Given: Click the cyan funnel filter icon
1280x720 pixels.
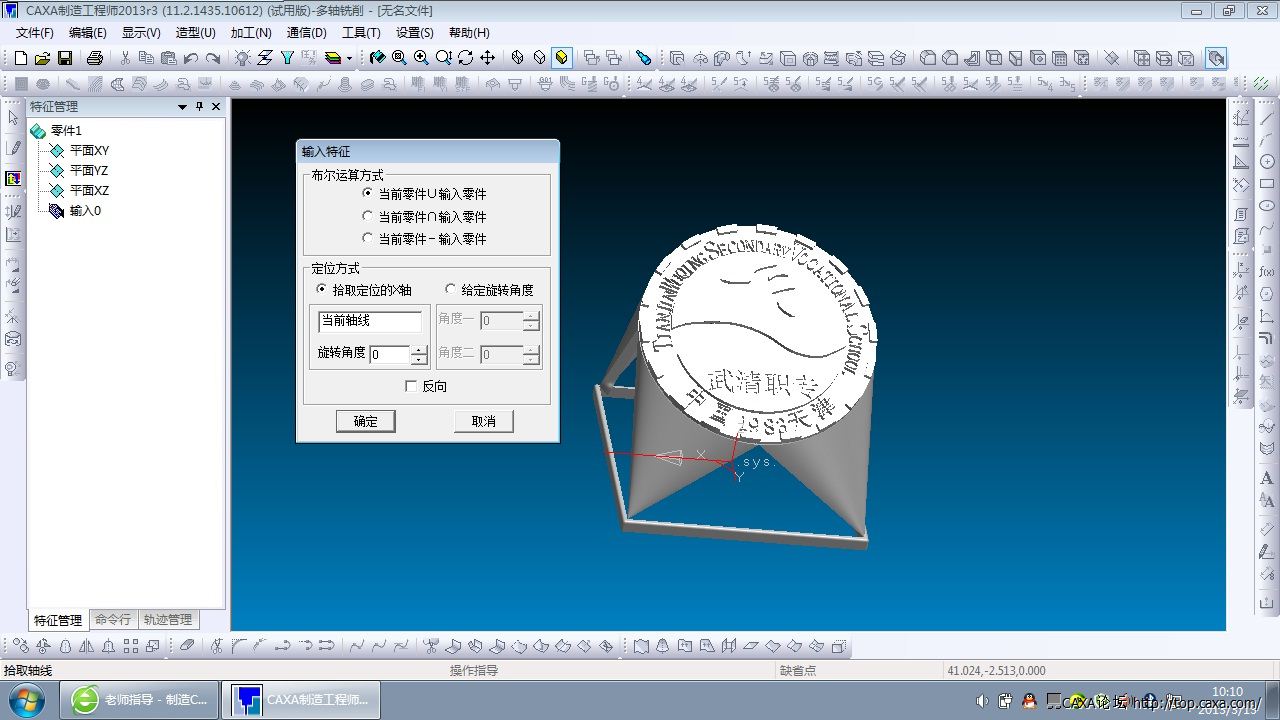Looking at the screenshot, I should (287, 58).
